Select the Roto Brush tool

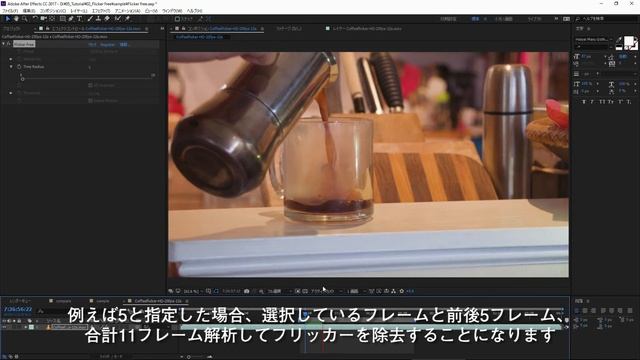118,19
